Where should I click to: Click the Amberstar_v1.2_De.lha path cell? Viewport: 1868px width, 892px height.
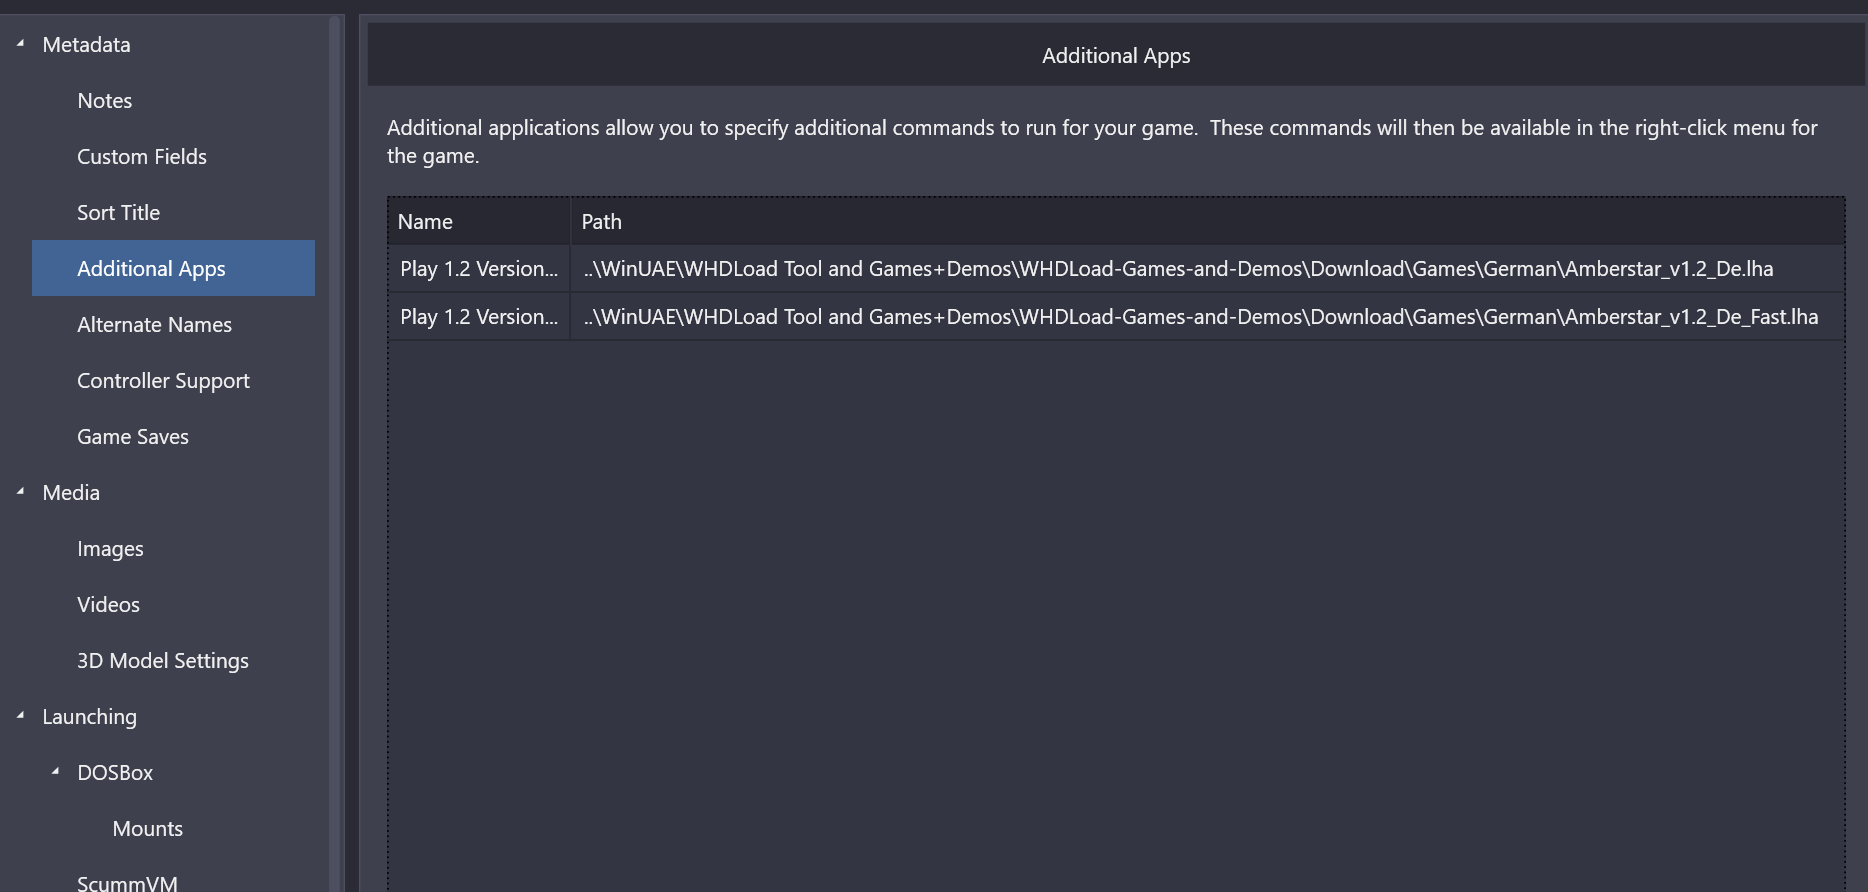[1208, 268]
